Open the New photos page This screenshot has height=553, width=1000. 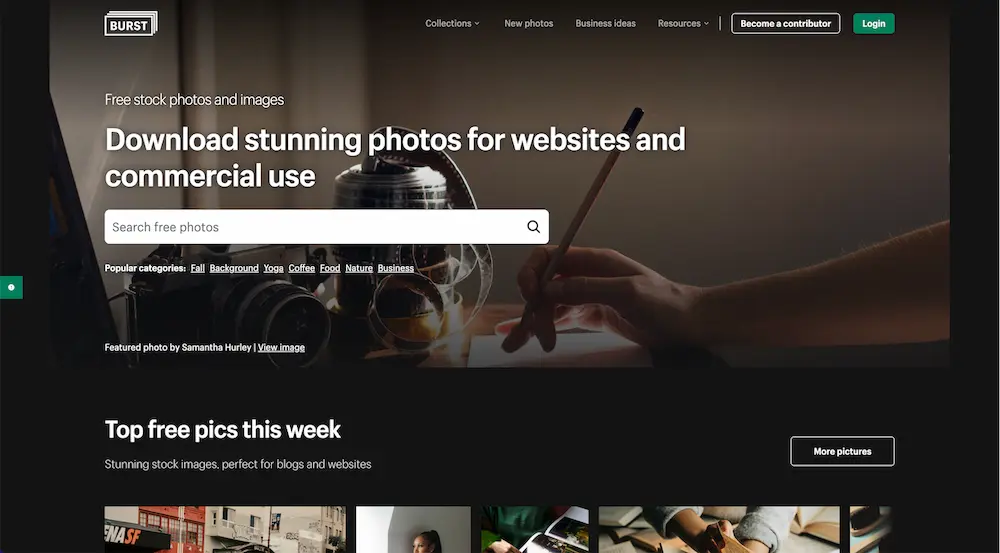click(x=529, y=24)
